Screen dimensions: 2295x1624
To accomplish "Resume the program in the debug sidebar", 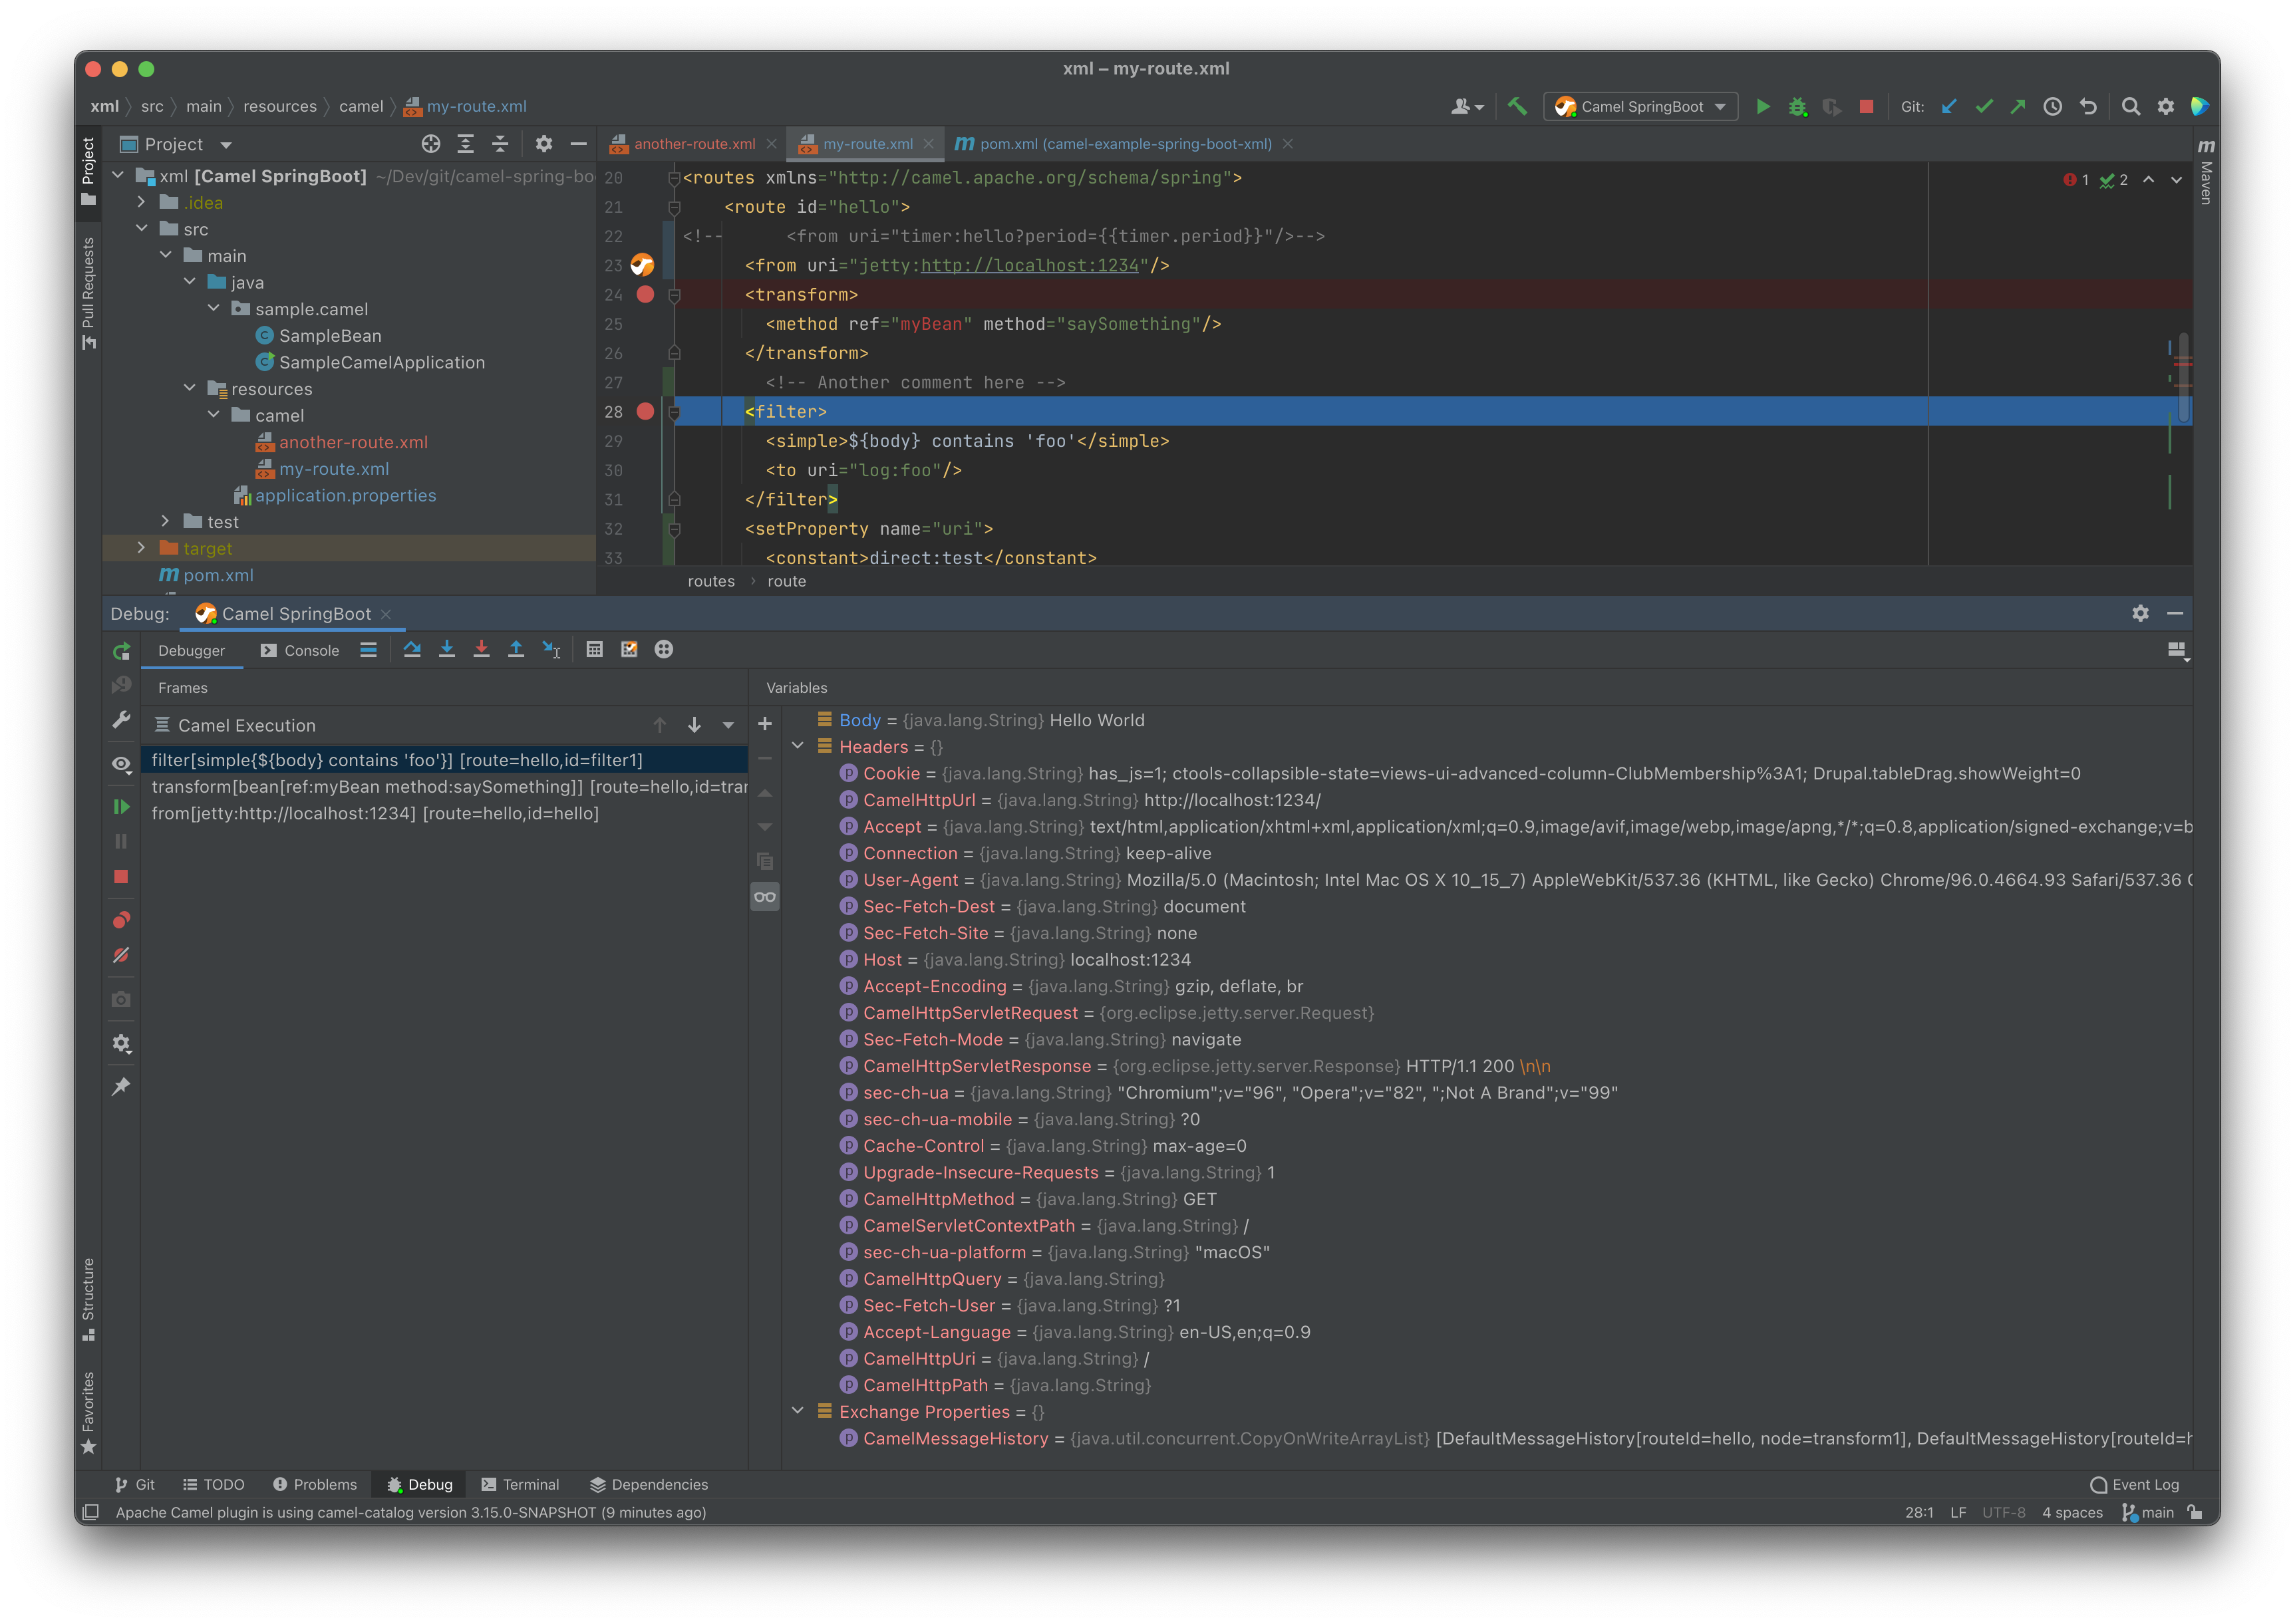I will point(121,807).
